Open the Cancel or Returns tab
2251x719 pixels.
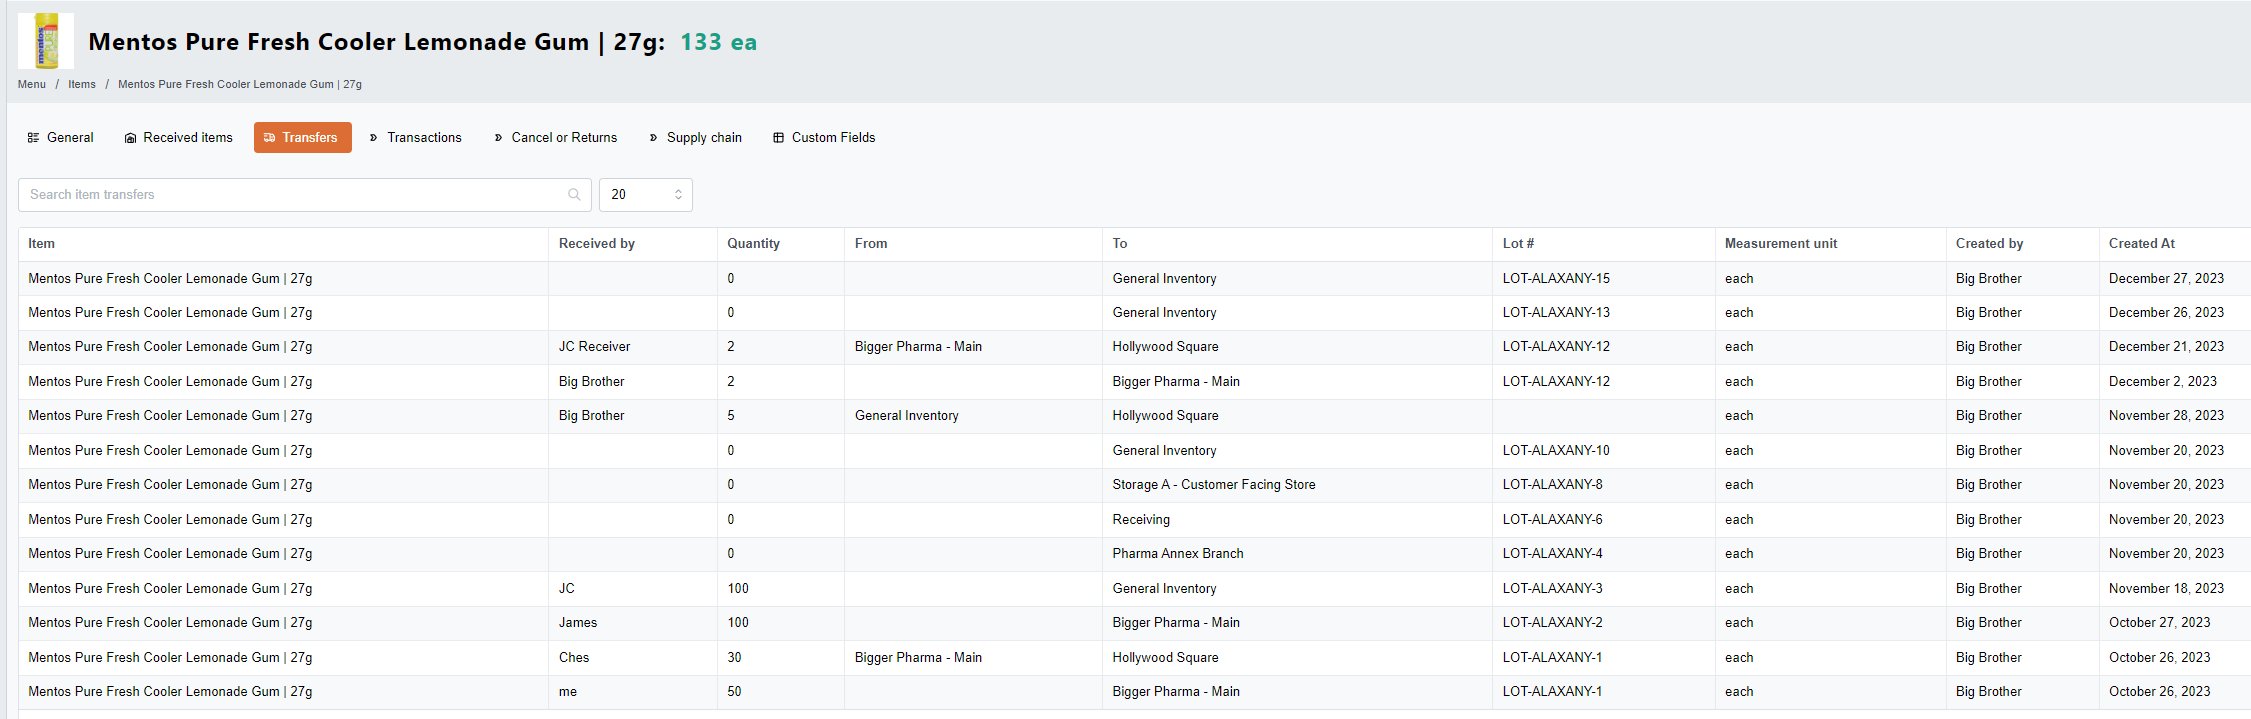[555, 137]
